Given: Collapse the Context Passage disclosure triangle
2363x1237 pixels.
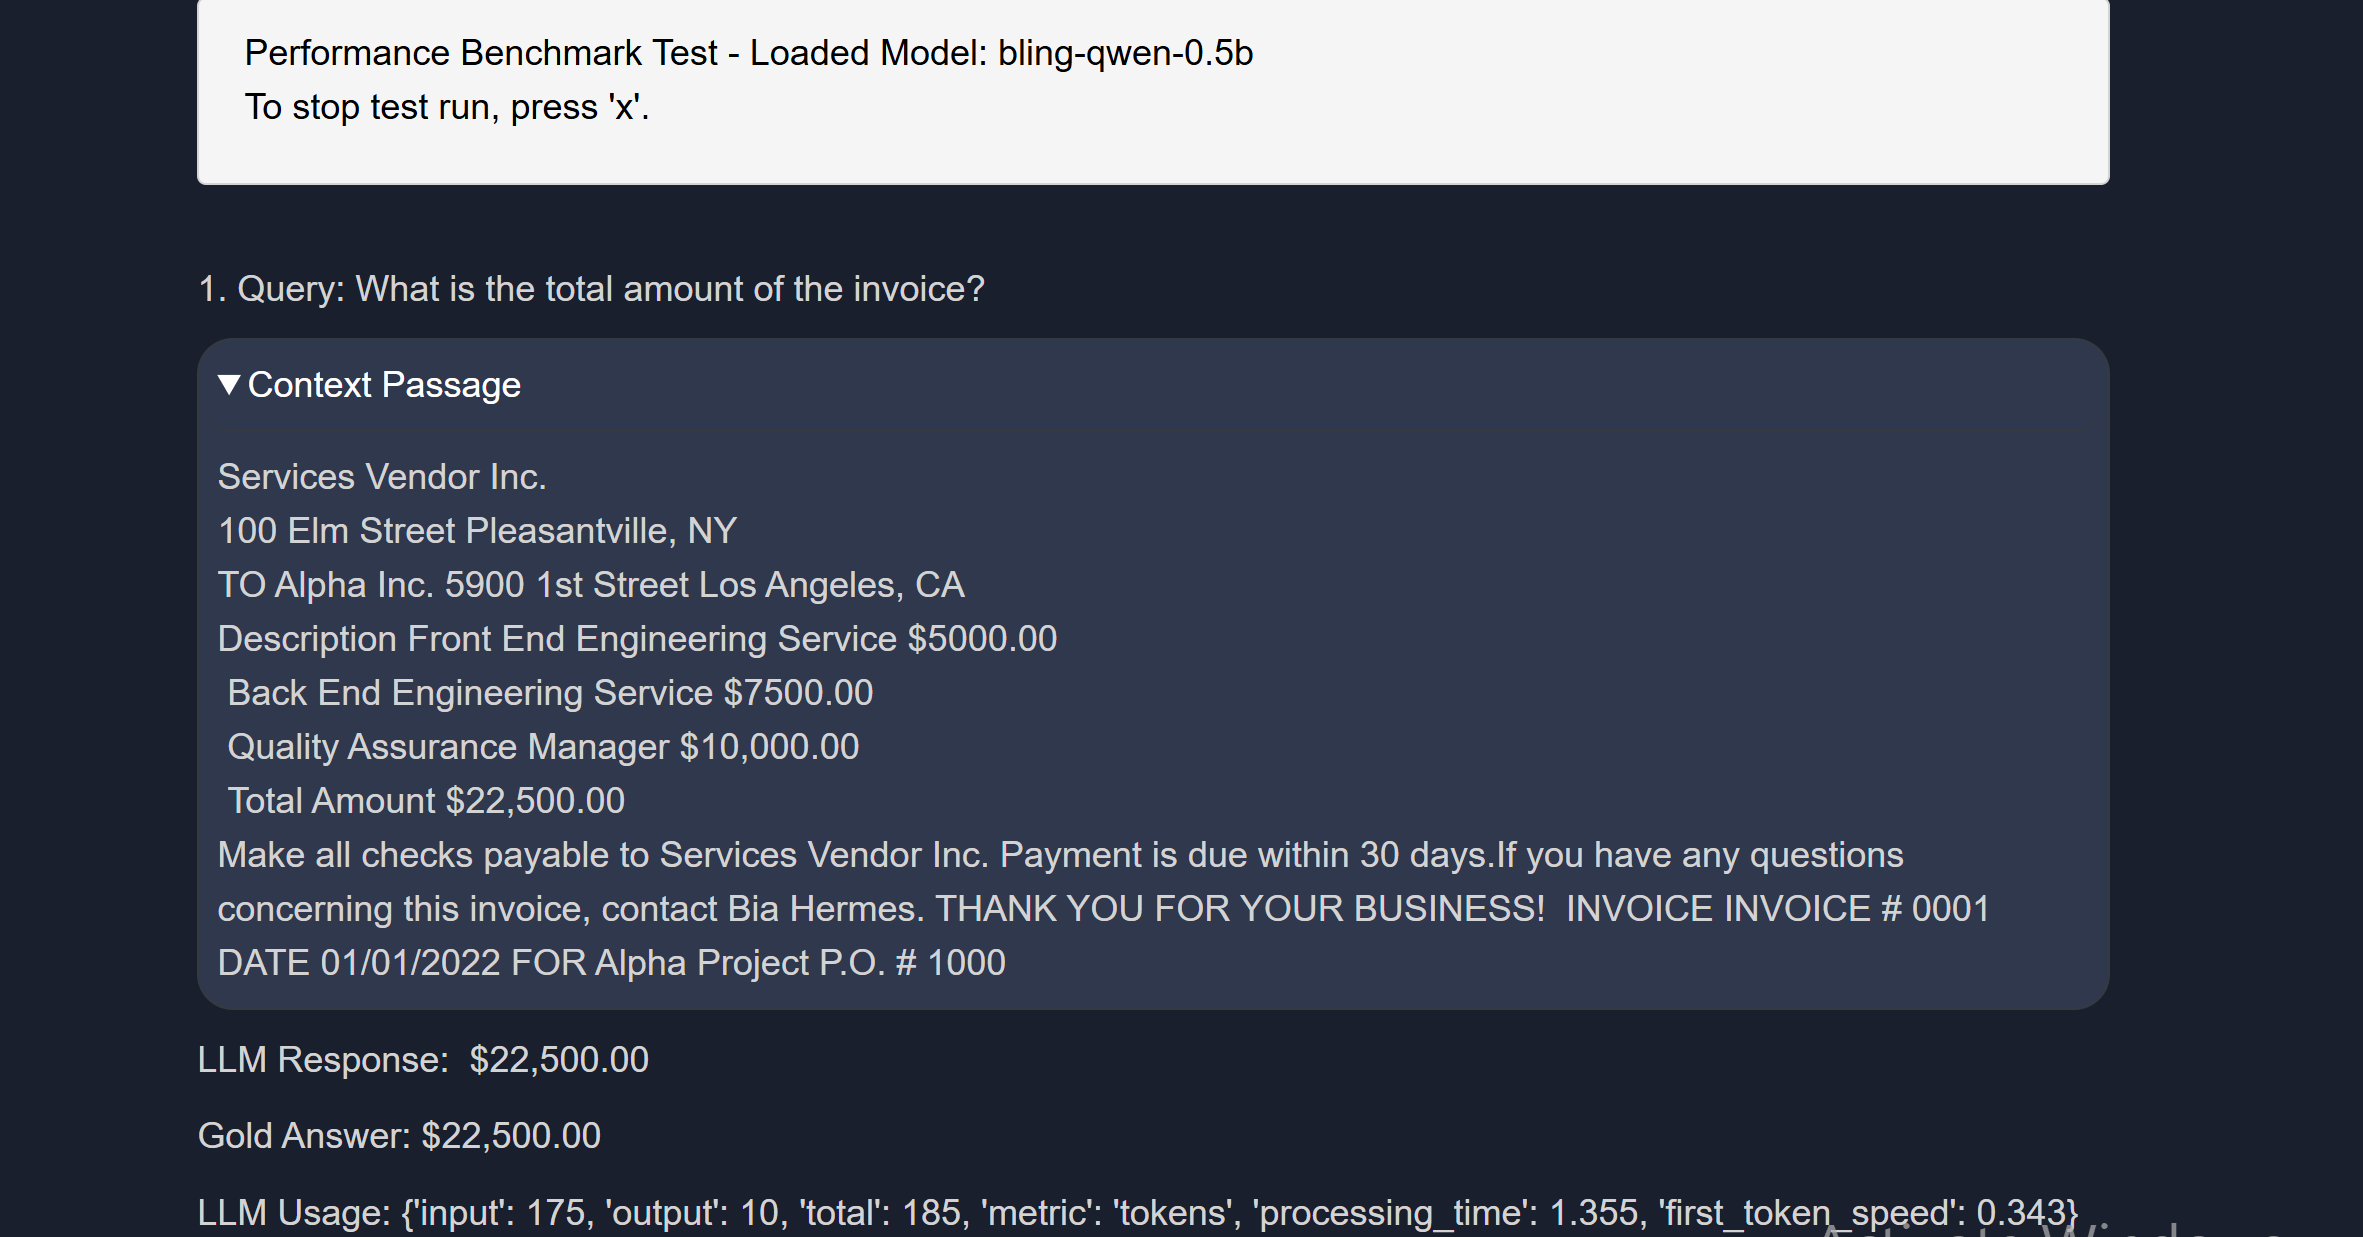Looking at the screenshot, I should [x=229, y=385].
